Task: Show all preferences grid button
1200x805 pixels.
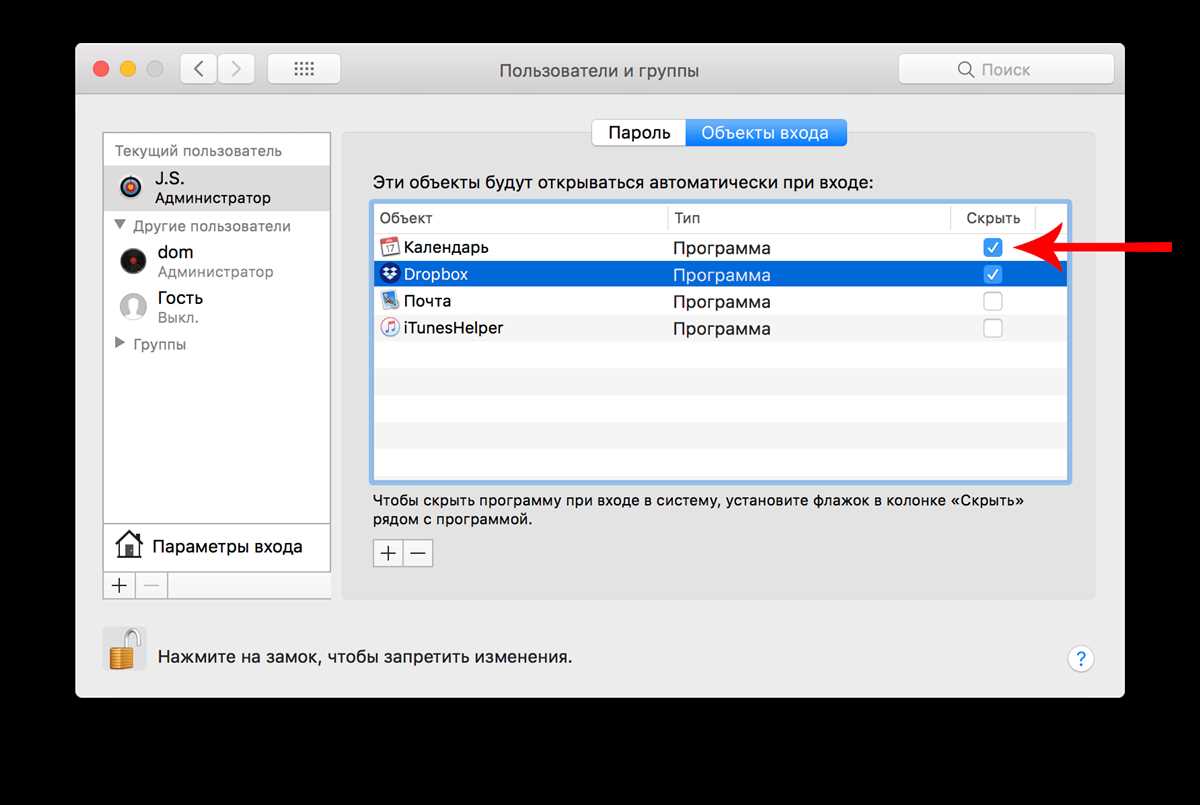Action: pyautogui.click(x=304, y=69)
